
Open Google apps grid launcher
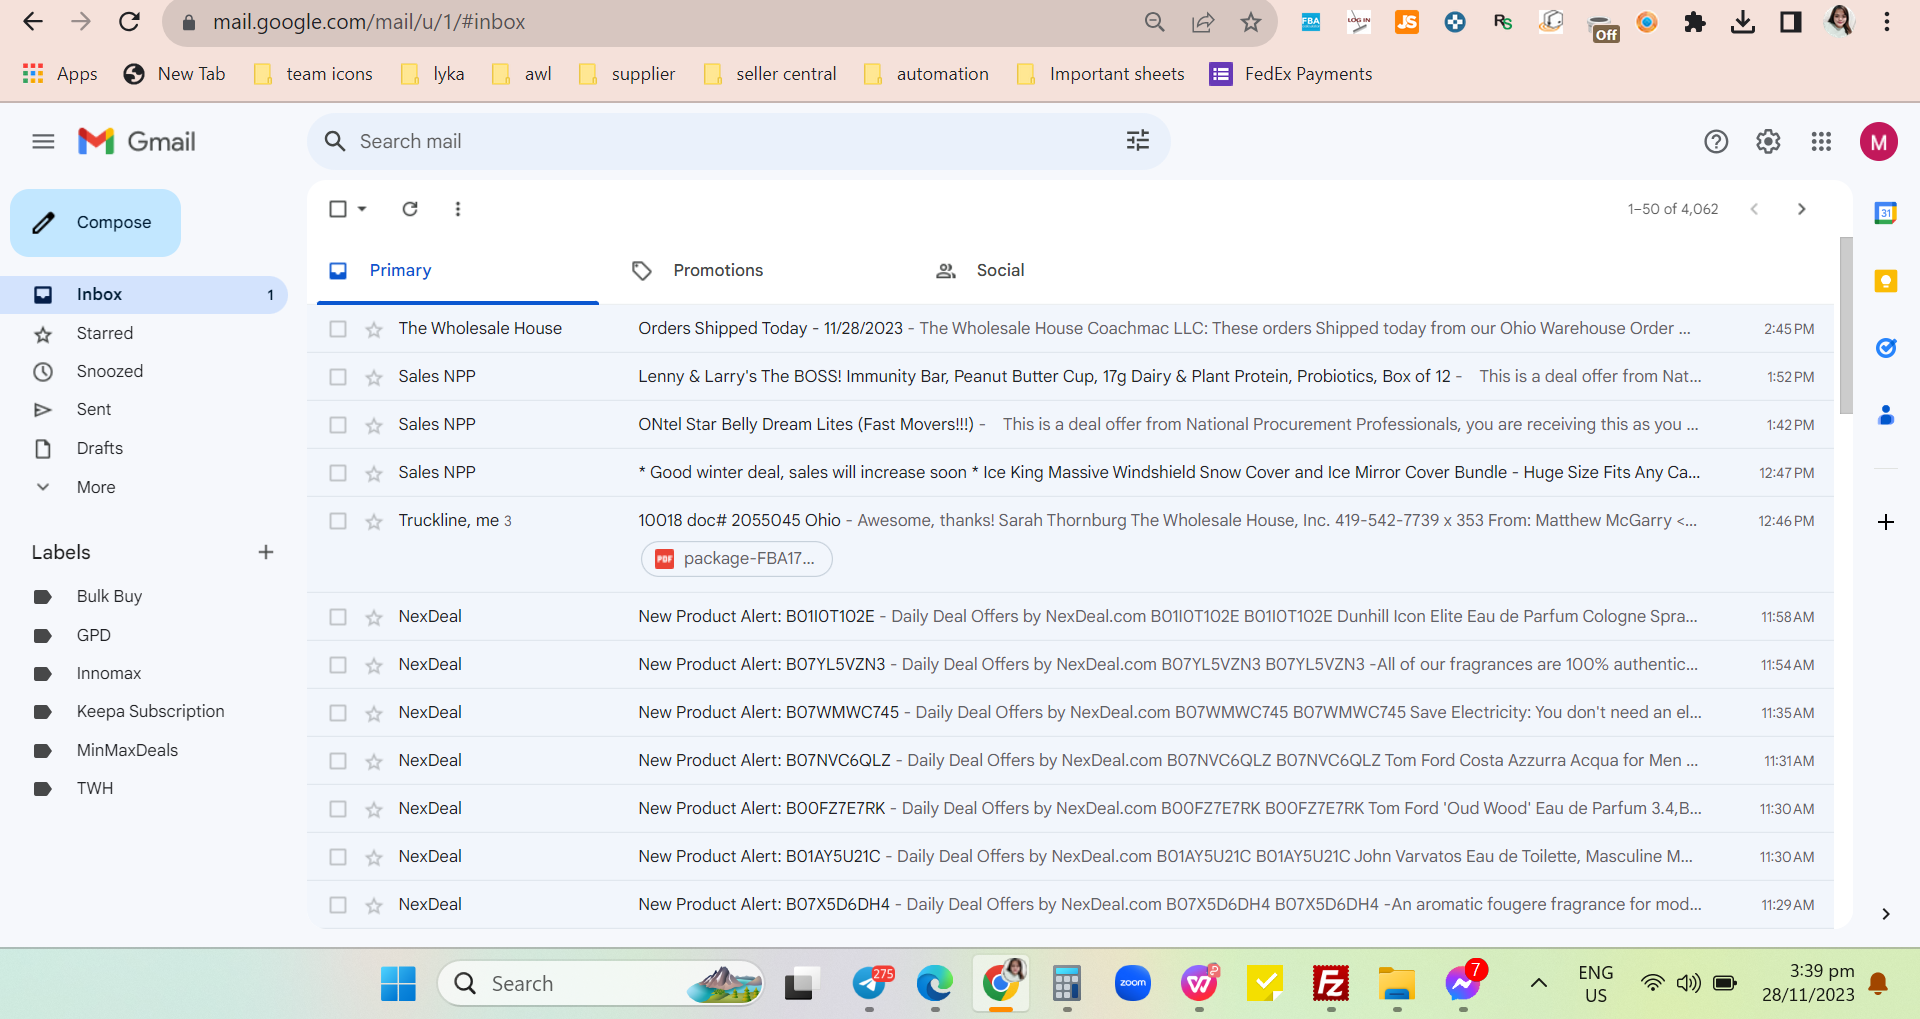coord(1821,142)
